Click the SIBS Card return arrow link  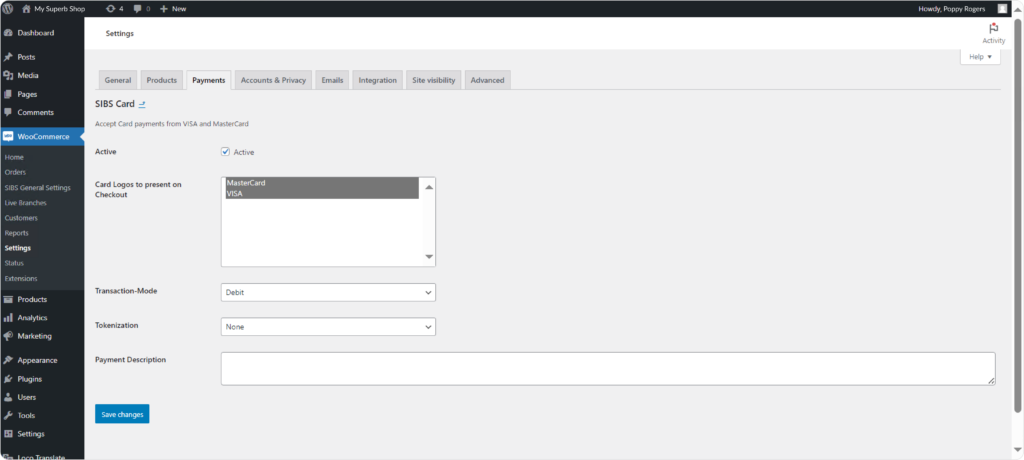[142, 104]
